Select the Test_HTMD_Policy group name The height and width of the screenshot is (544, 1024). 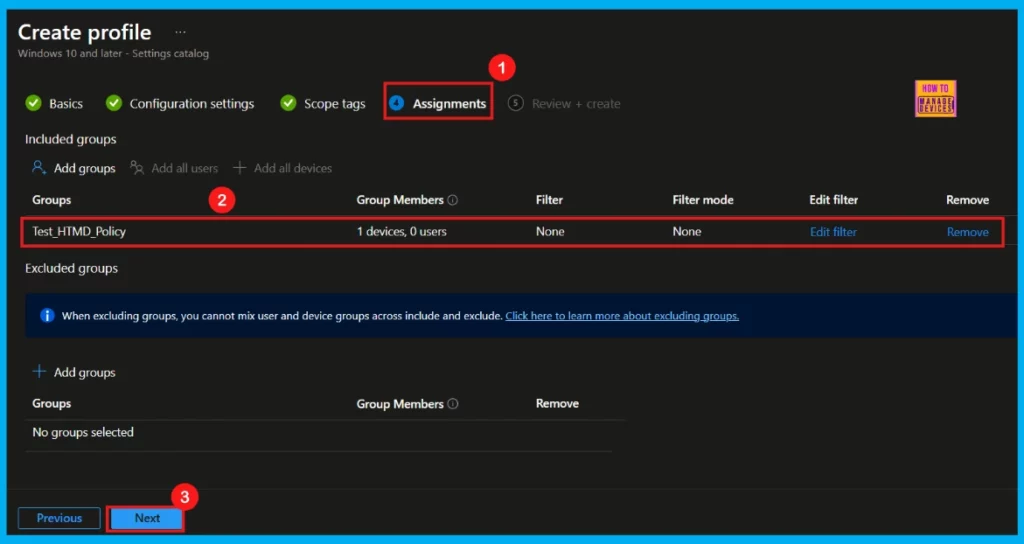(x=79, y=232)
